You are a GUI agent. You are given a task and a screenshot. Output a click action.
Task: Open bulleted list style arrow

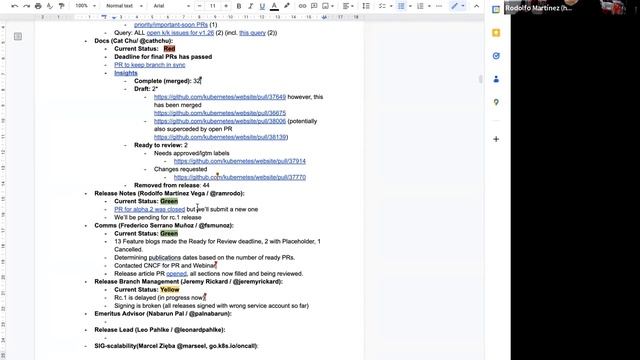(410, 6)
